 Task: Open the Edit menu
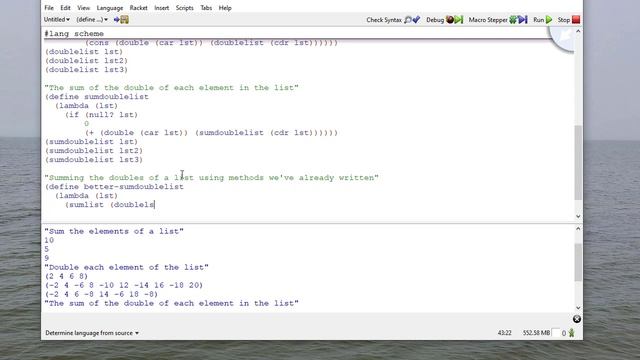click(x=65, y=8)
